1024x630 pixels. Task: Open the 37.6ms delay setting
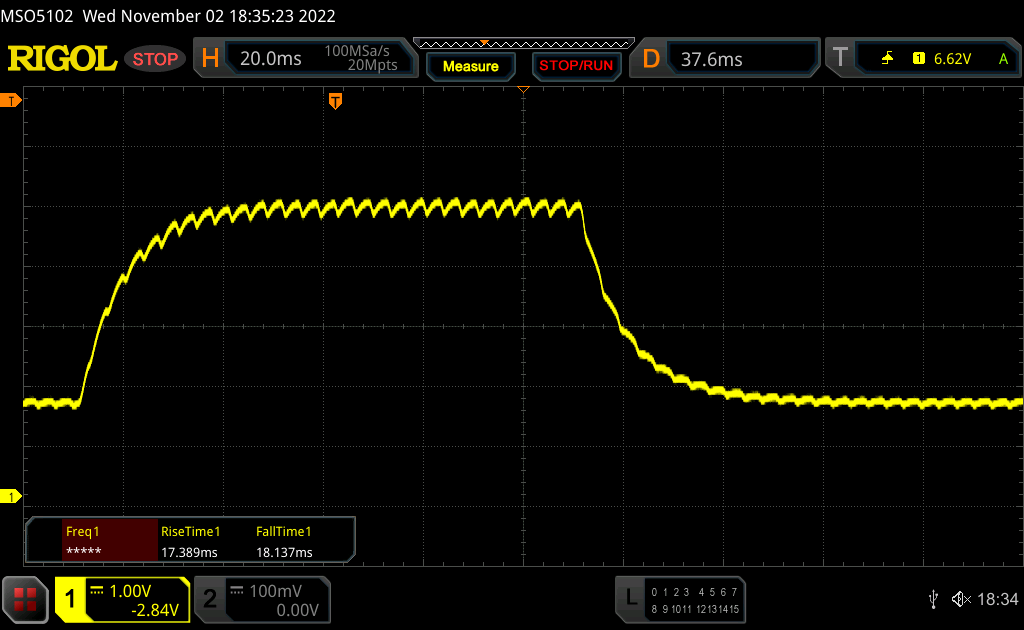pos(712,59)
